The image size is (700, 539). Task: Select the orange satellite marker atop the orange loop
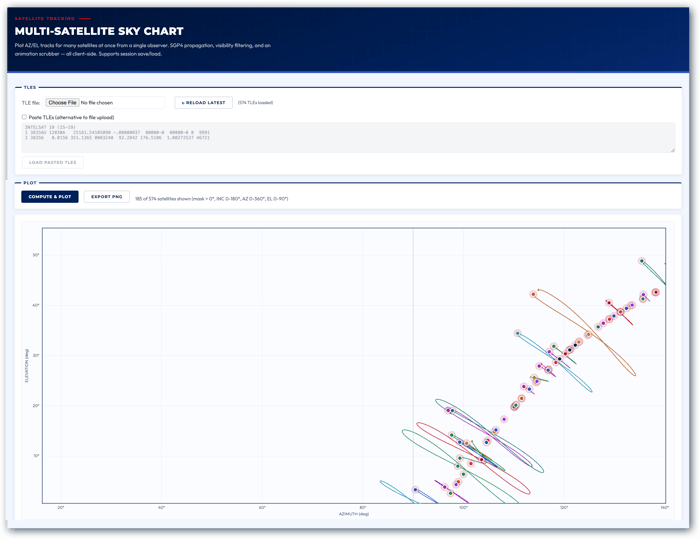[x=533, y=294]
